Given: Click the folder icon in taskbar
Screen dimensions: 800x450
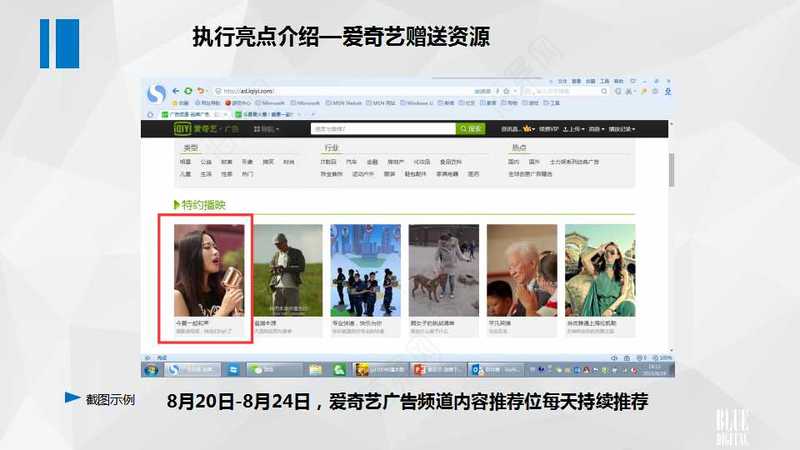Looking at the screenshot, I should pyautogui.click(x=315, y=369).
